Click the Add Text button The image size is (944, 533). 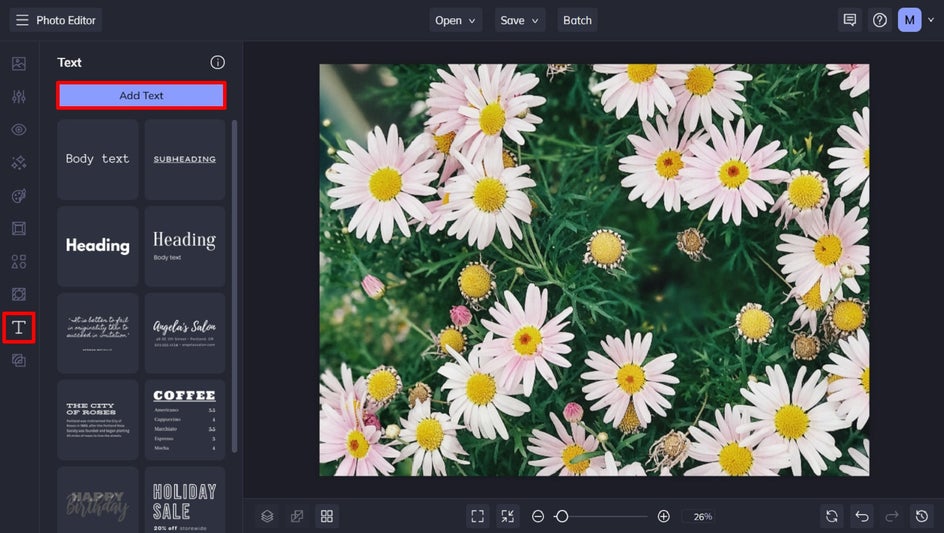point(141,96)
